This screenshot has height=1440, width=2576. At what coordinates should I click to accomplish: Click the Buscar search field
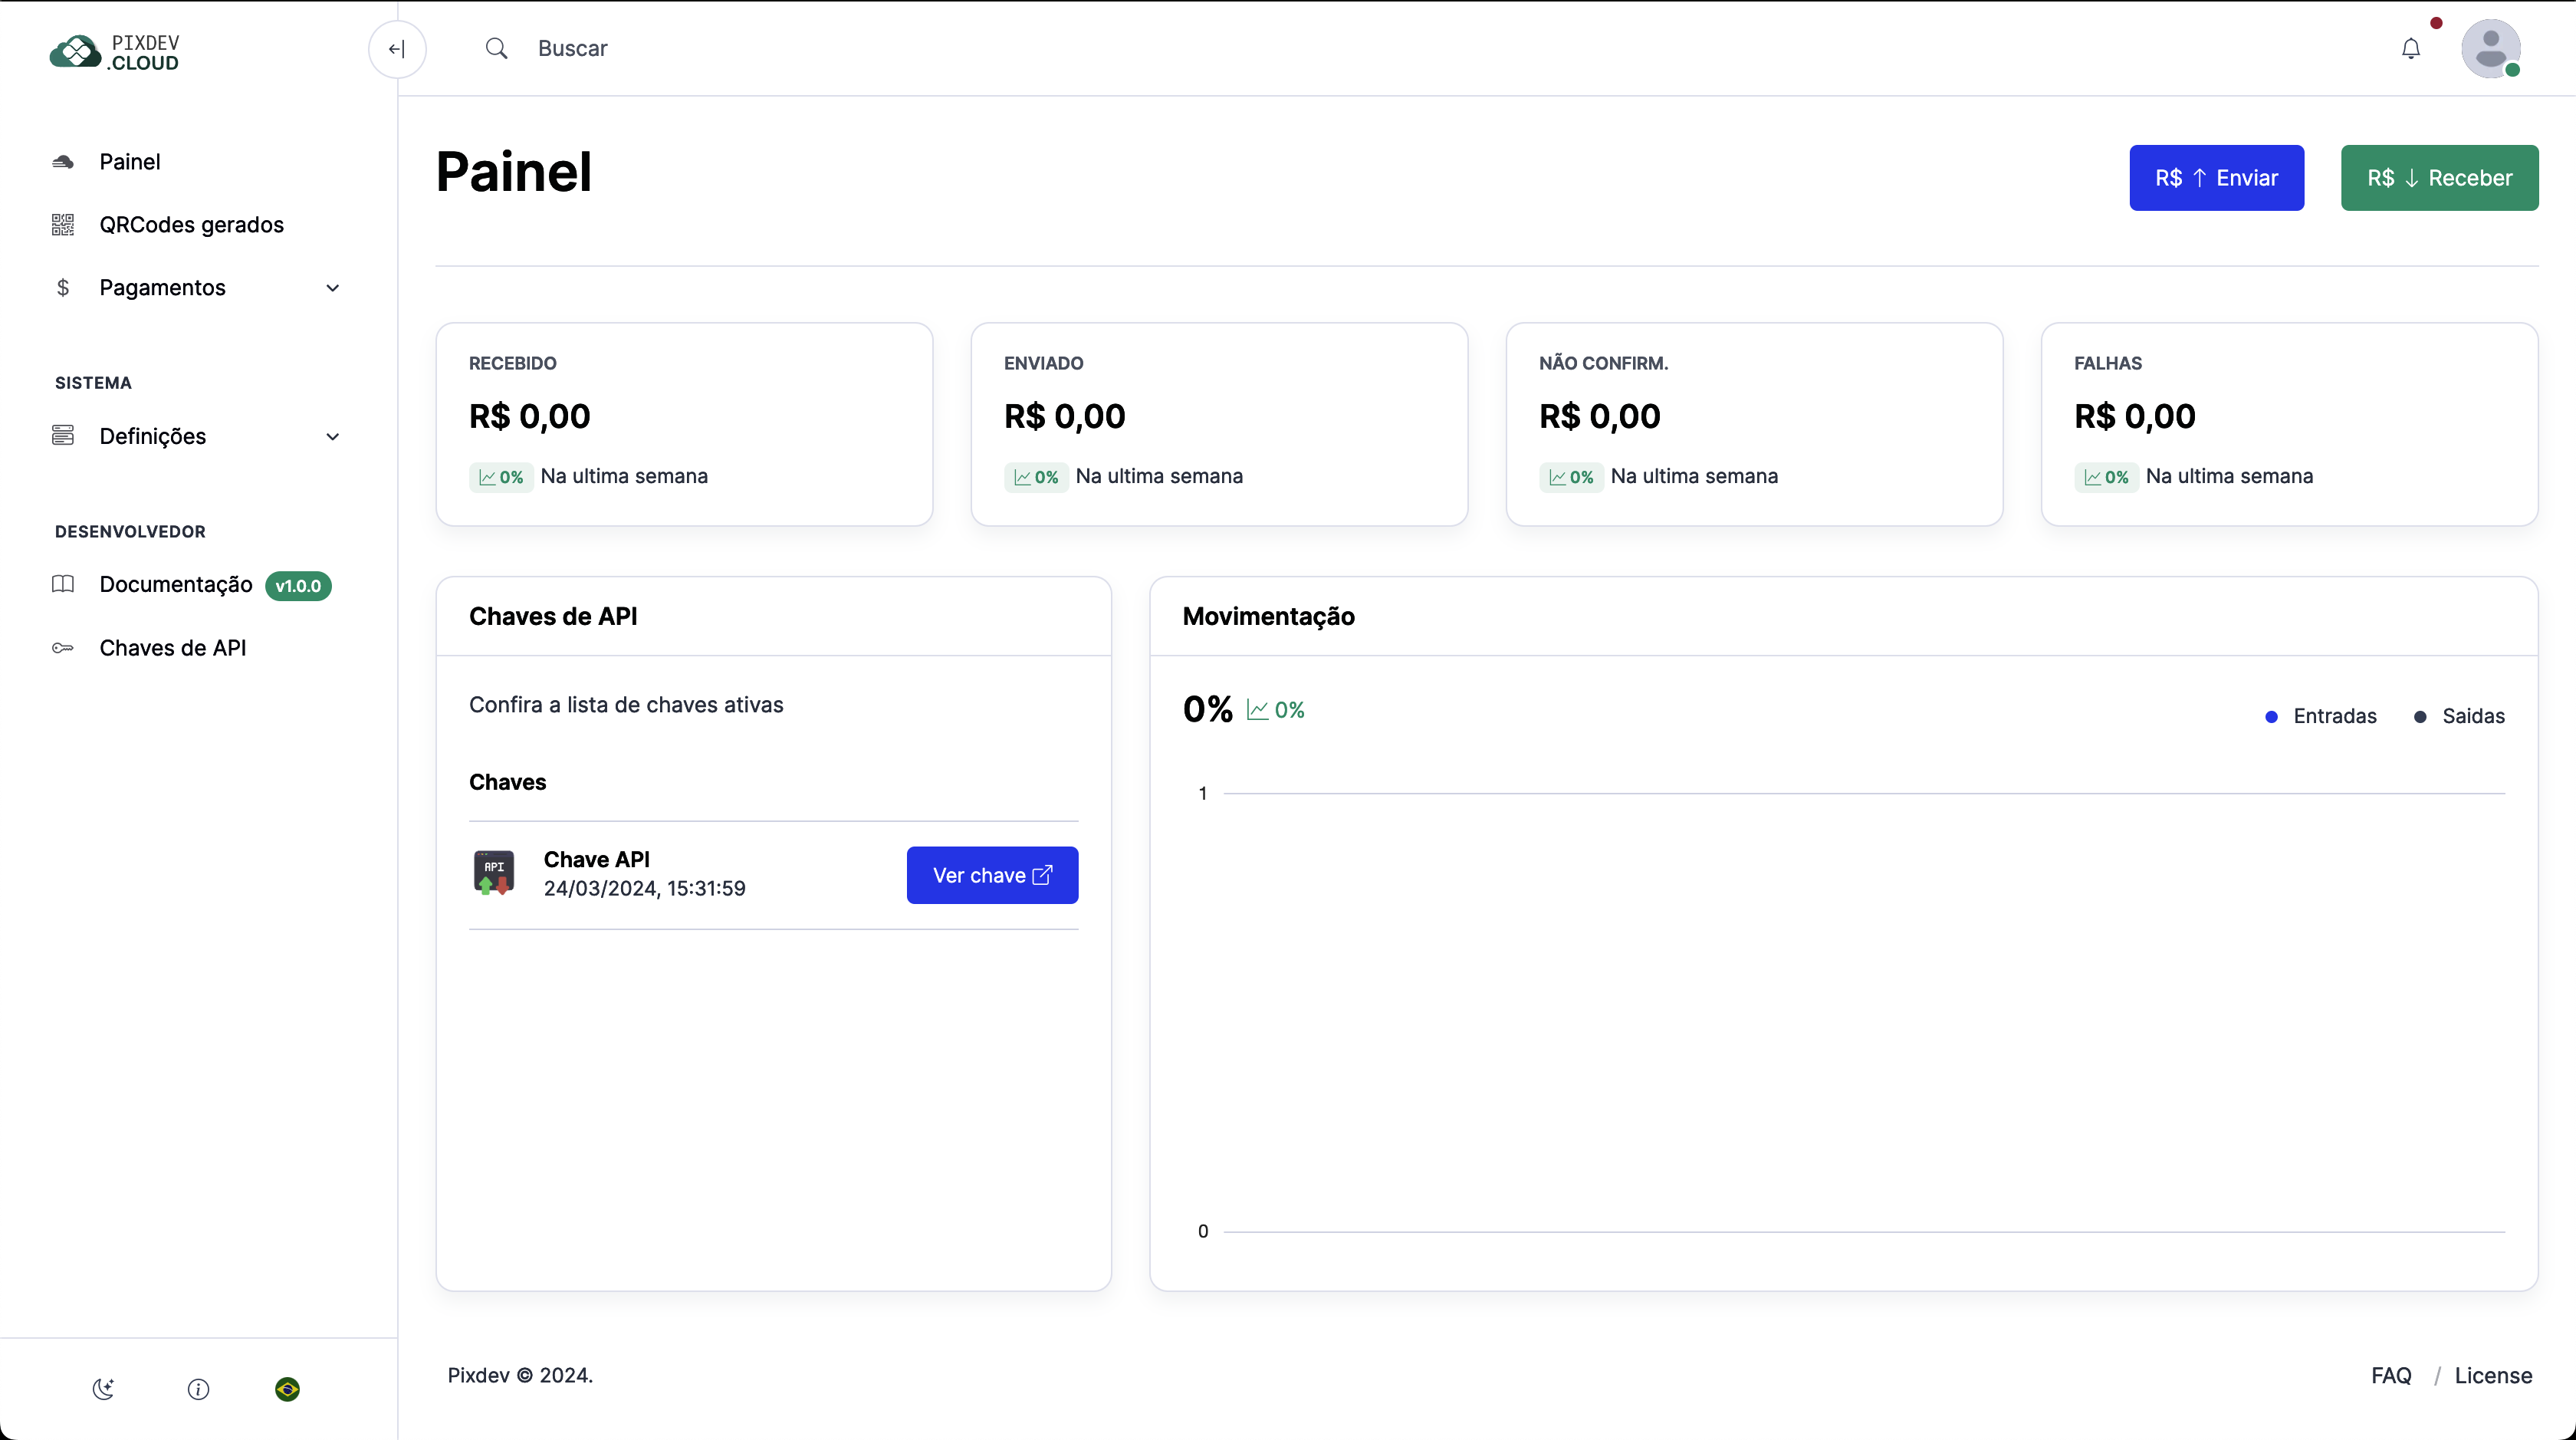click(x=572, y=48)
